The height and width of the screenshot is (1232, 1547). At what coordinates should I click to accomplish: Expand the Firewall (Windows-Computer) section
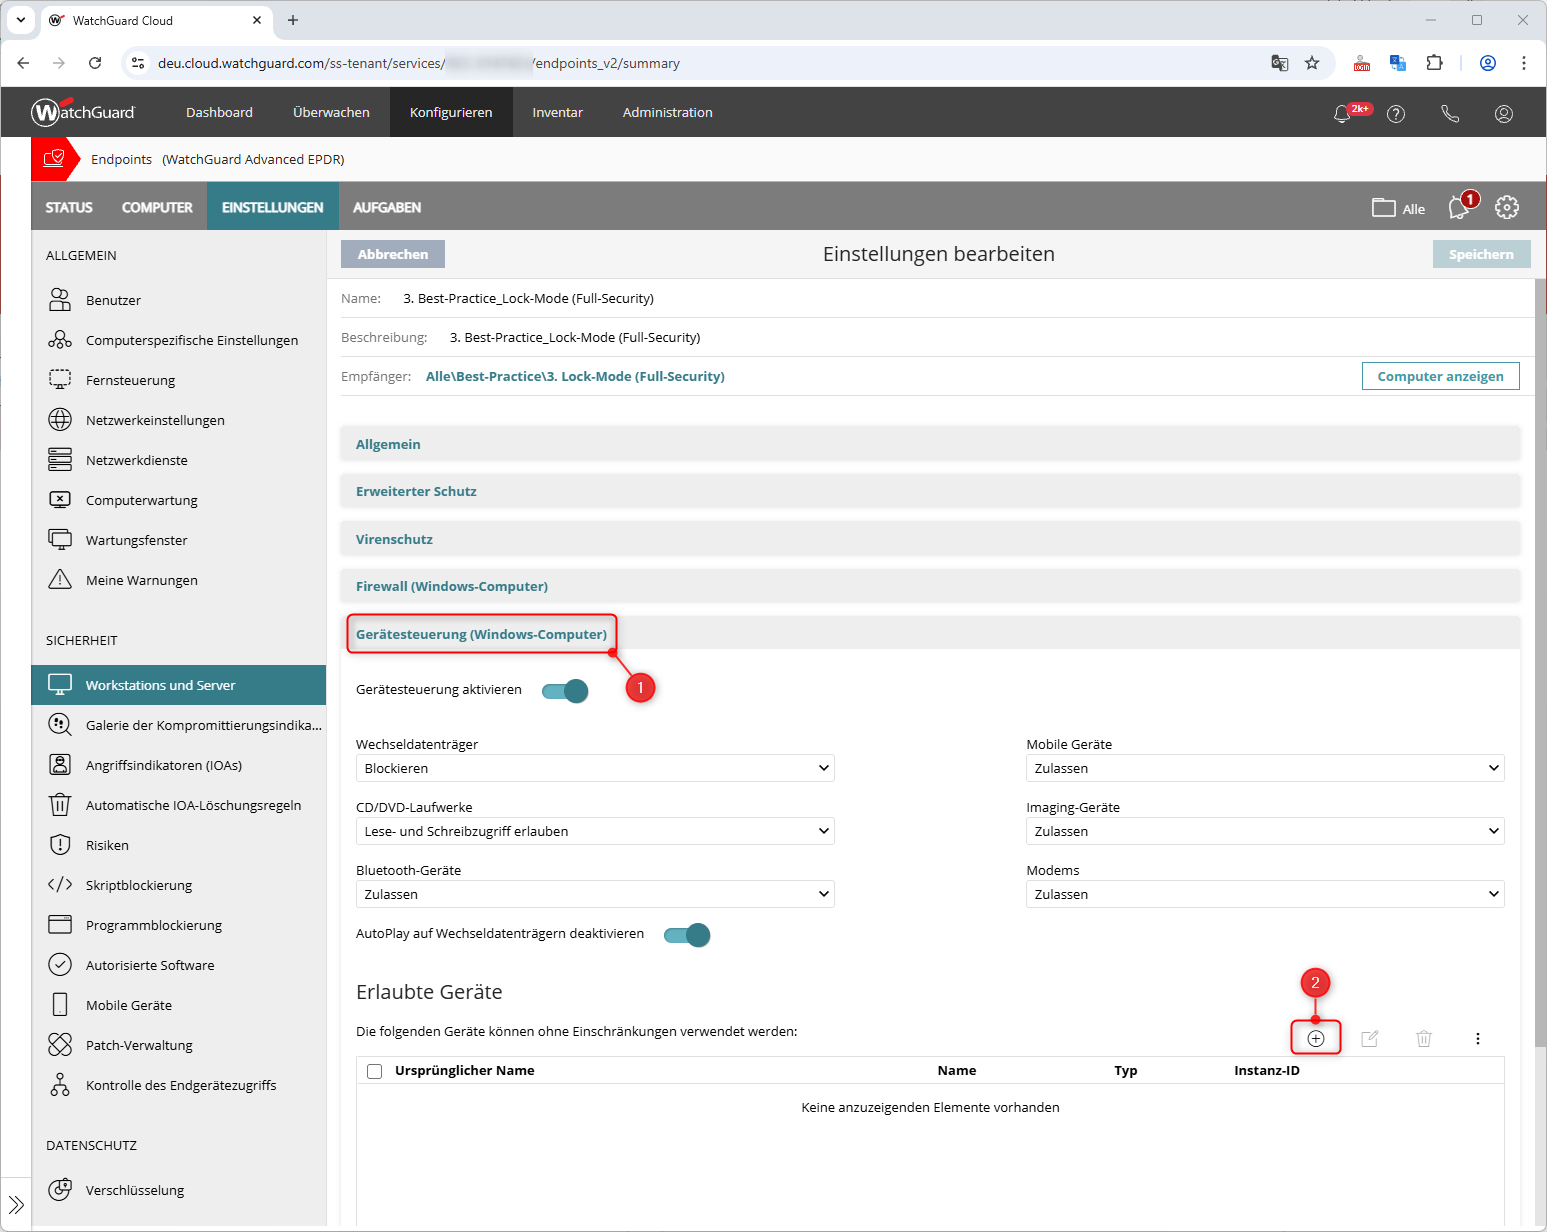point(452,587)
